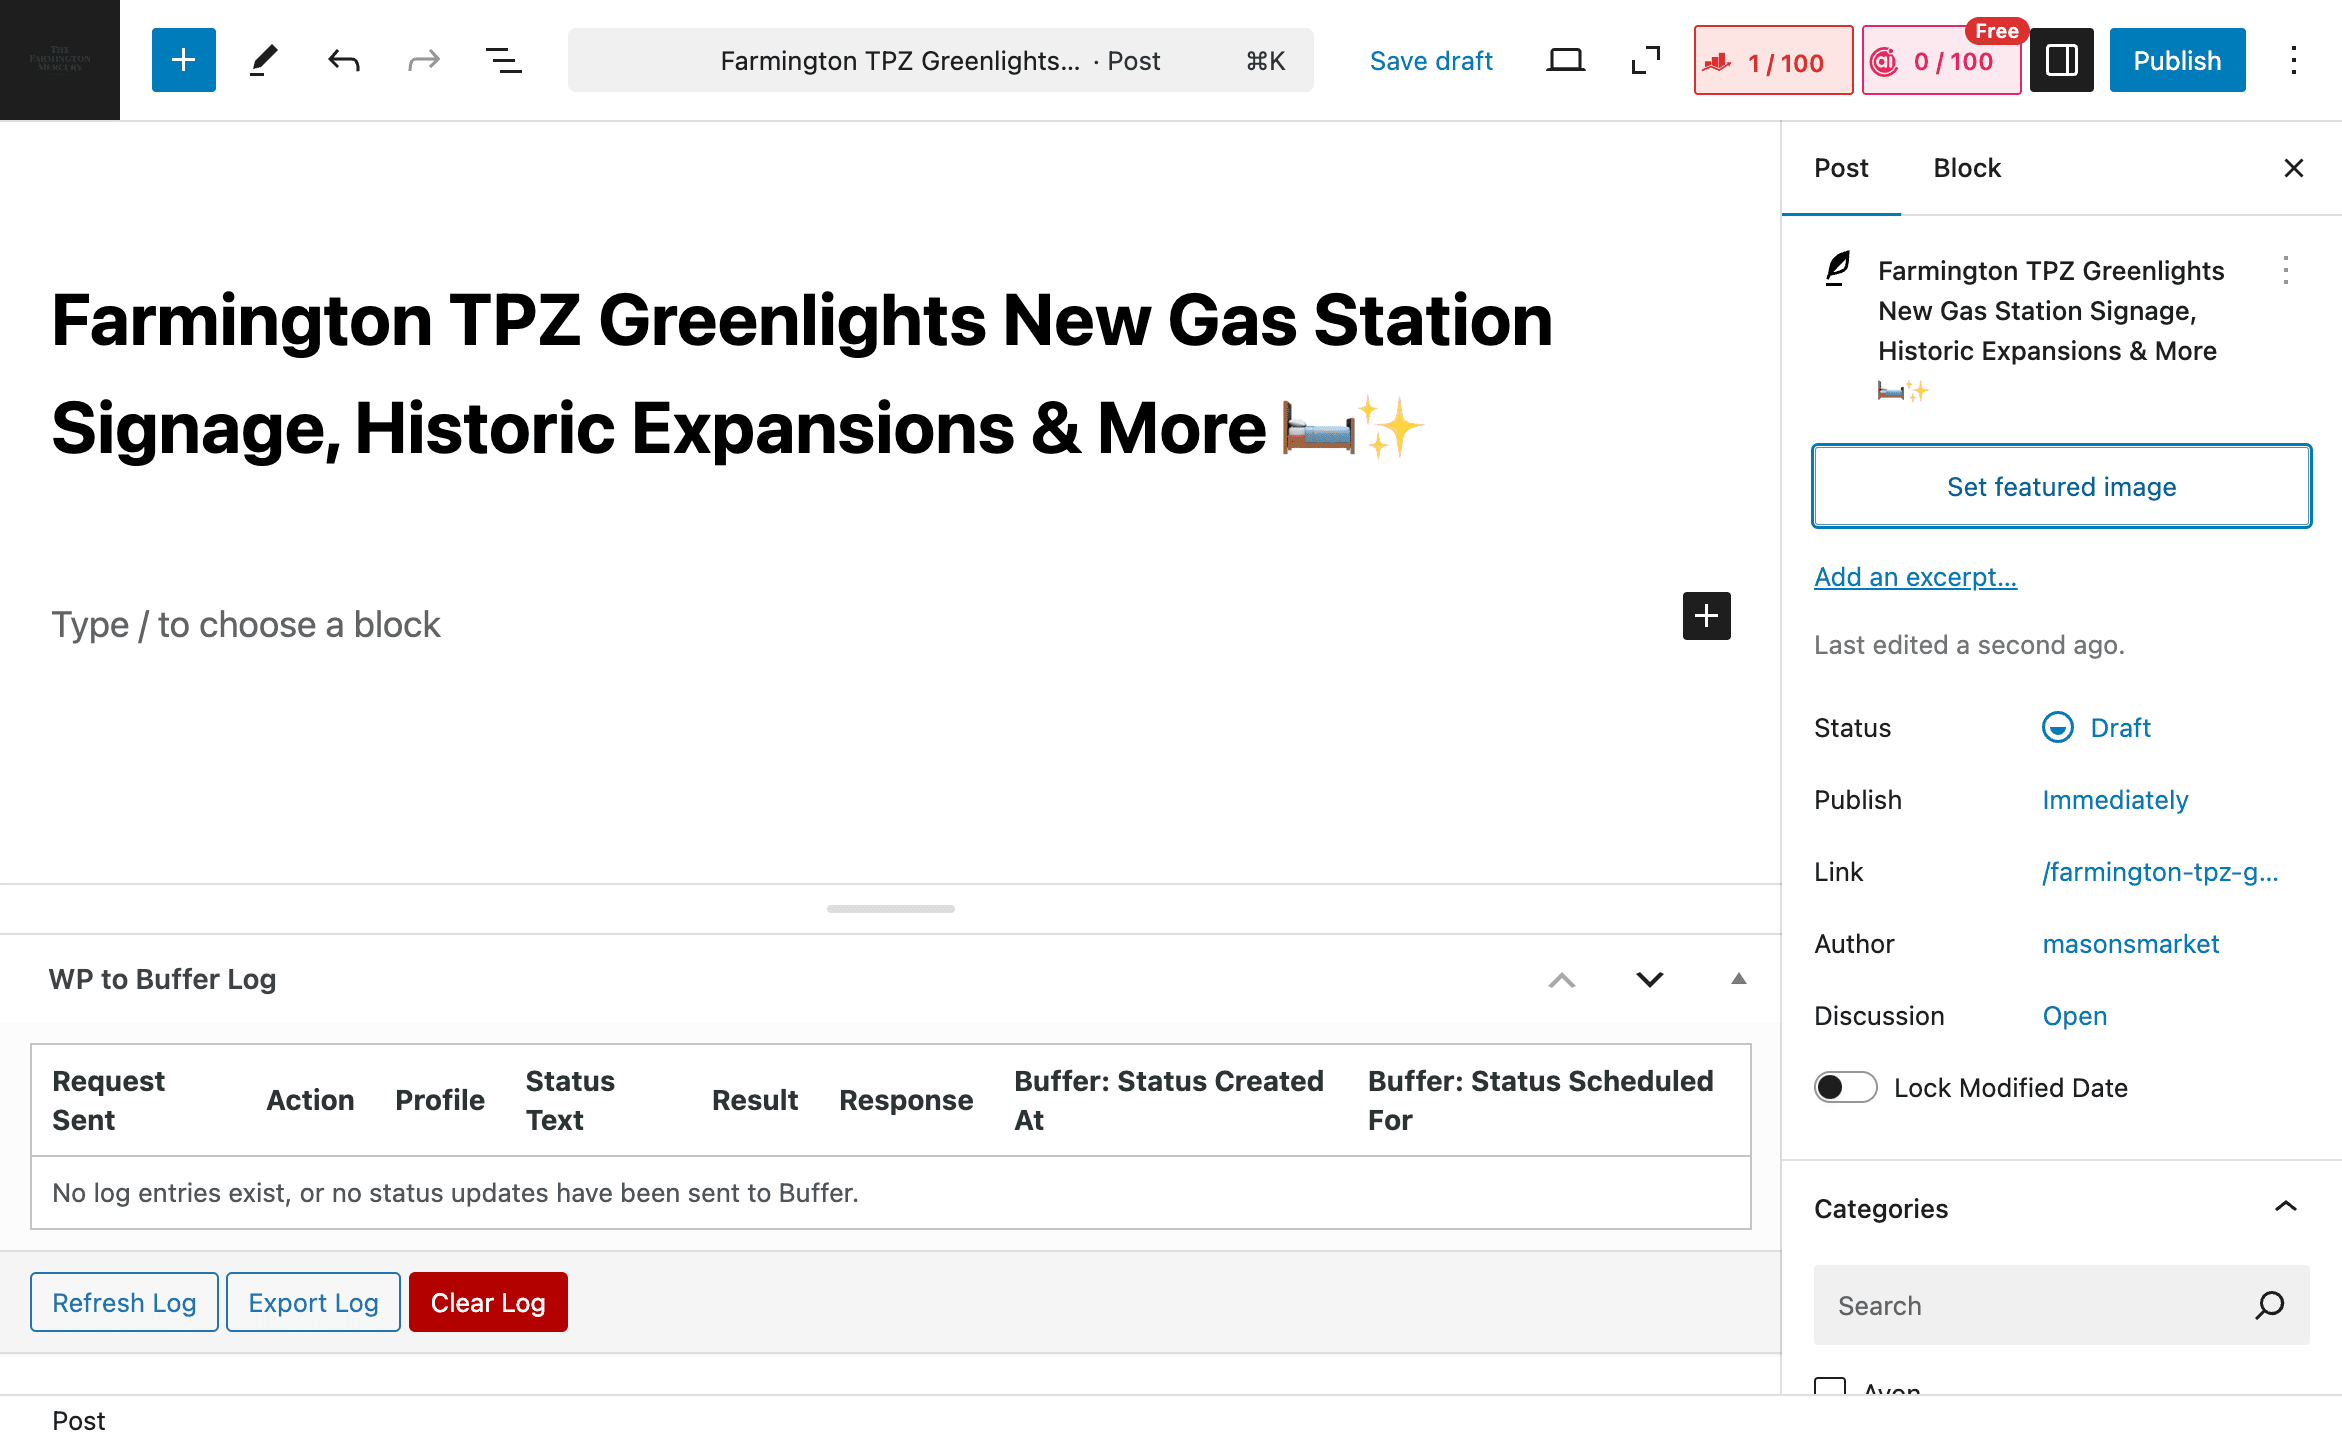The image size is (2342, 1444).
Task: Open the Status Draft dropdown
Action: (2096, 727)
